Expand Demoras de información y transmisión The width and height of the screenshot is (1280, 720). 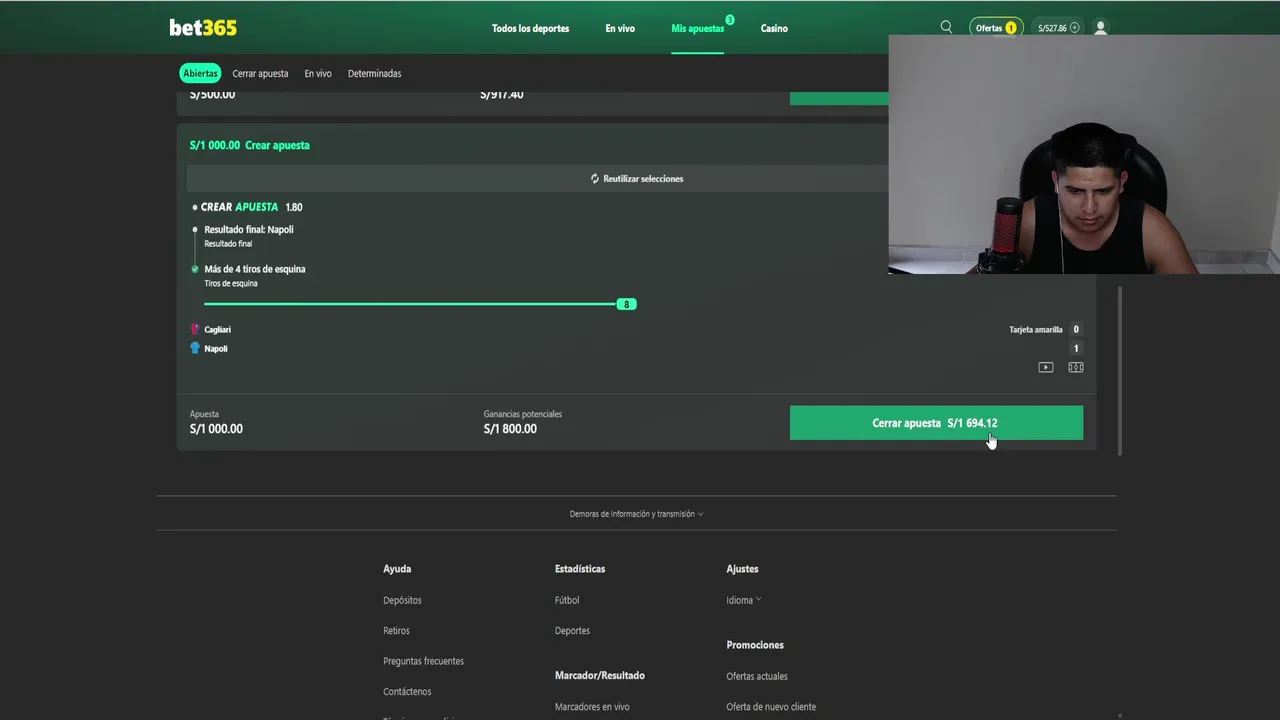click(636, 514)
